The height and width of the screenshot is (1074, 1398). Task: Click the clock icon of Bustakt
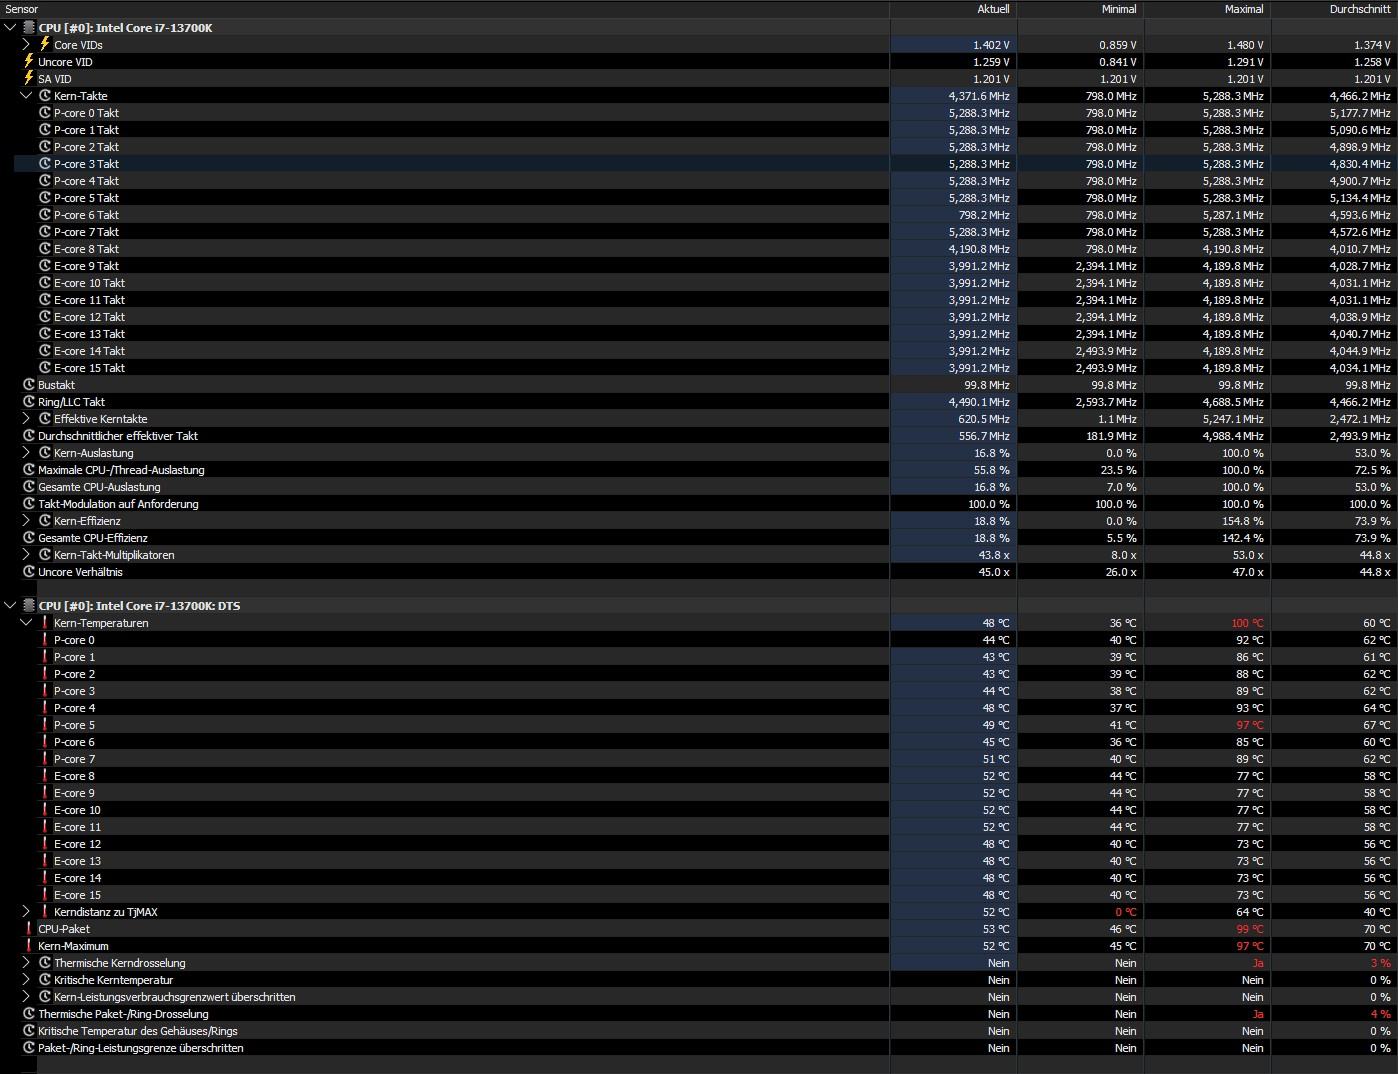[29, 385]
